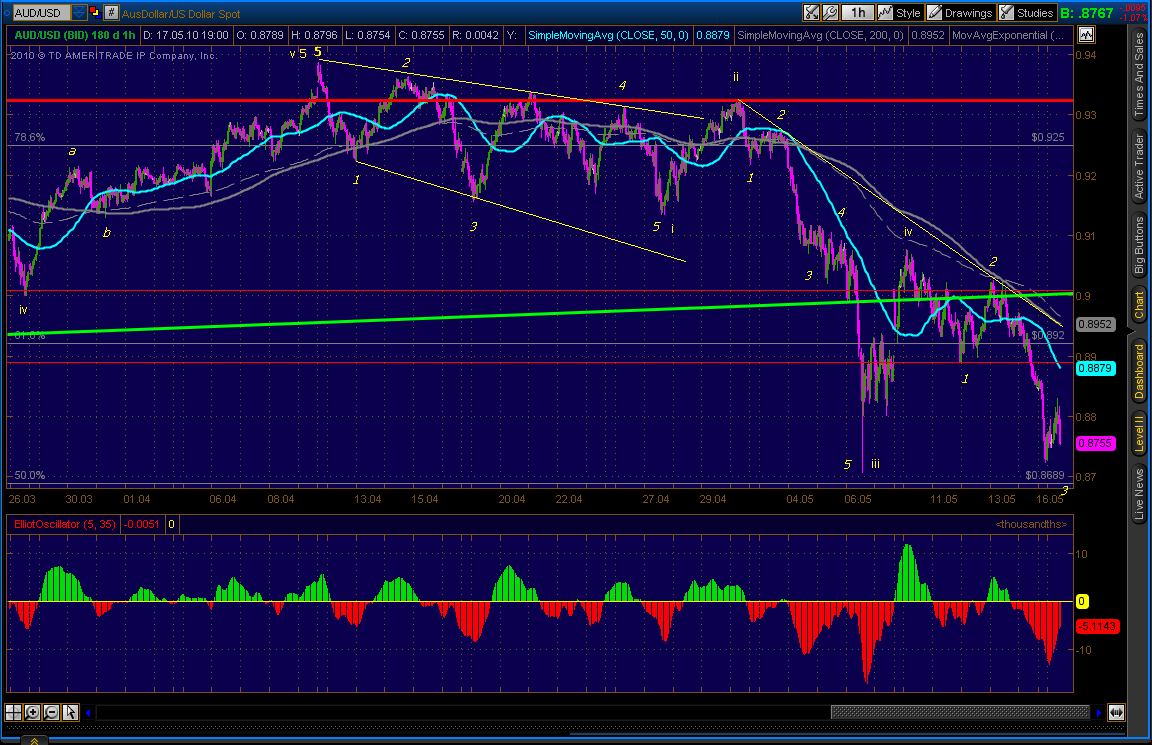Viewport: 1152px width, 745px height.
Task: Click the red -5.1143 oscillator value bubble
Action: [1097, 626]
